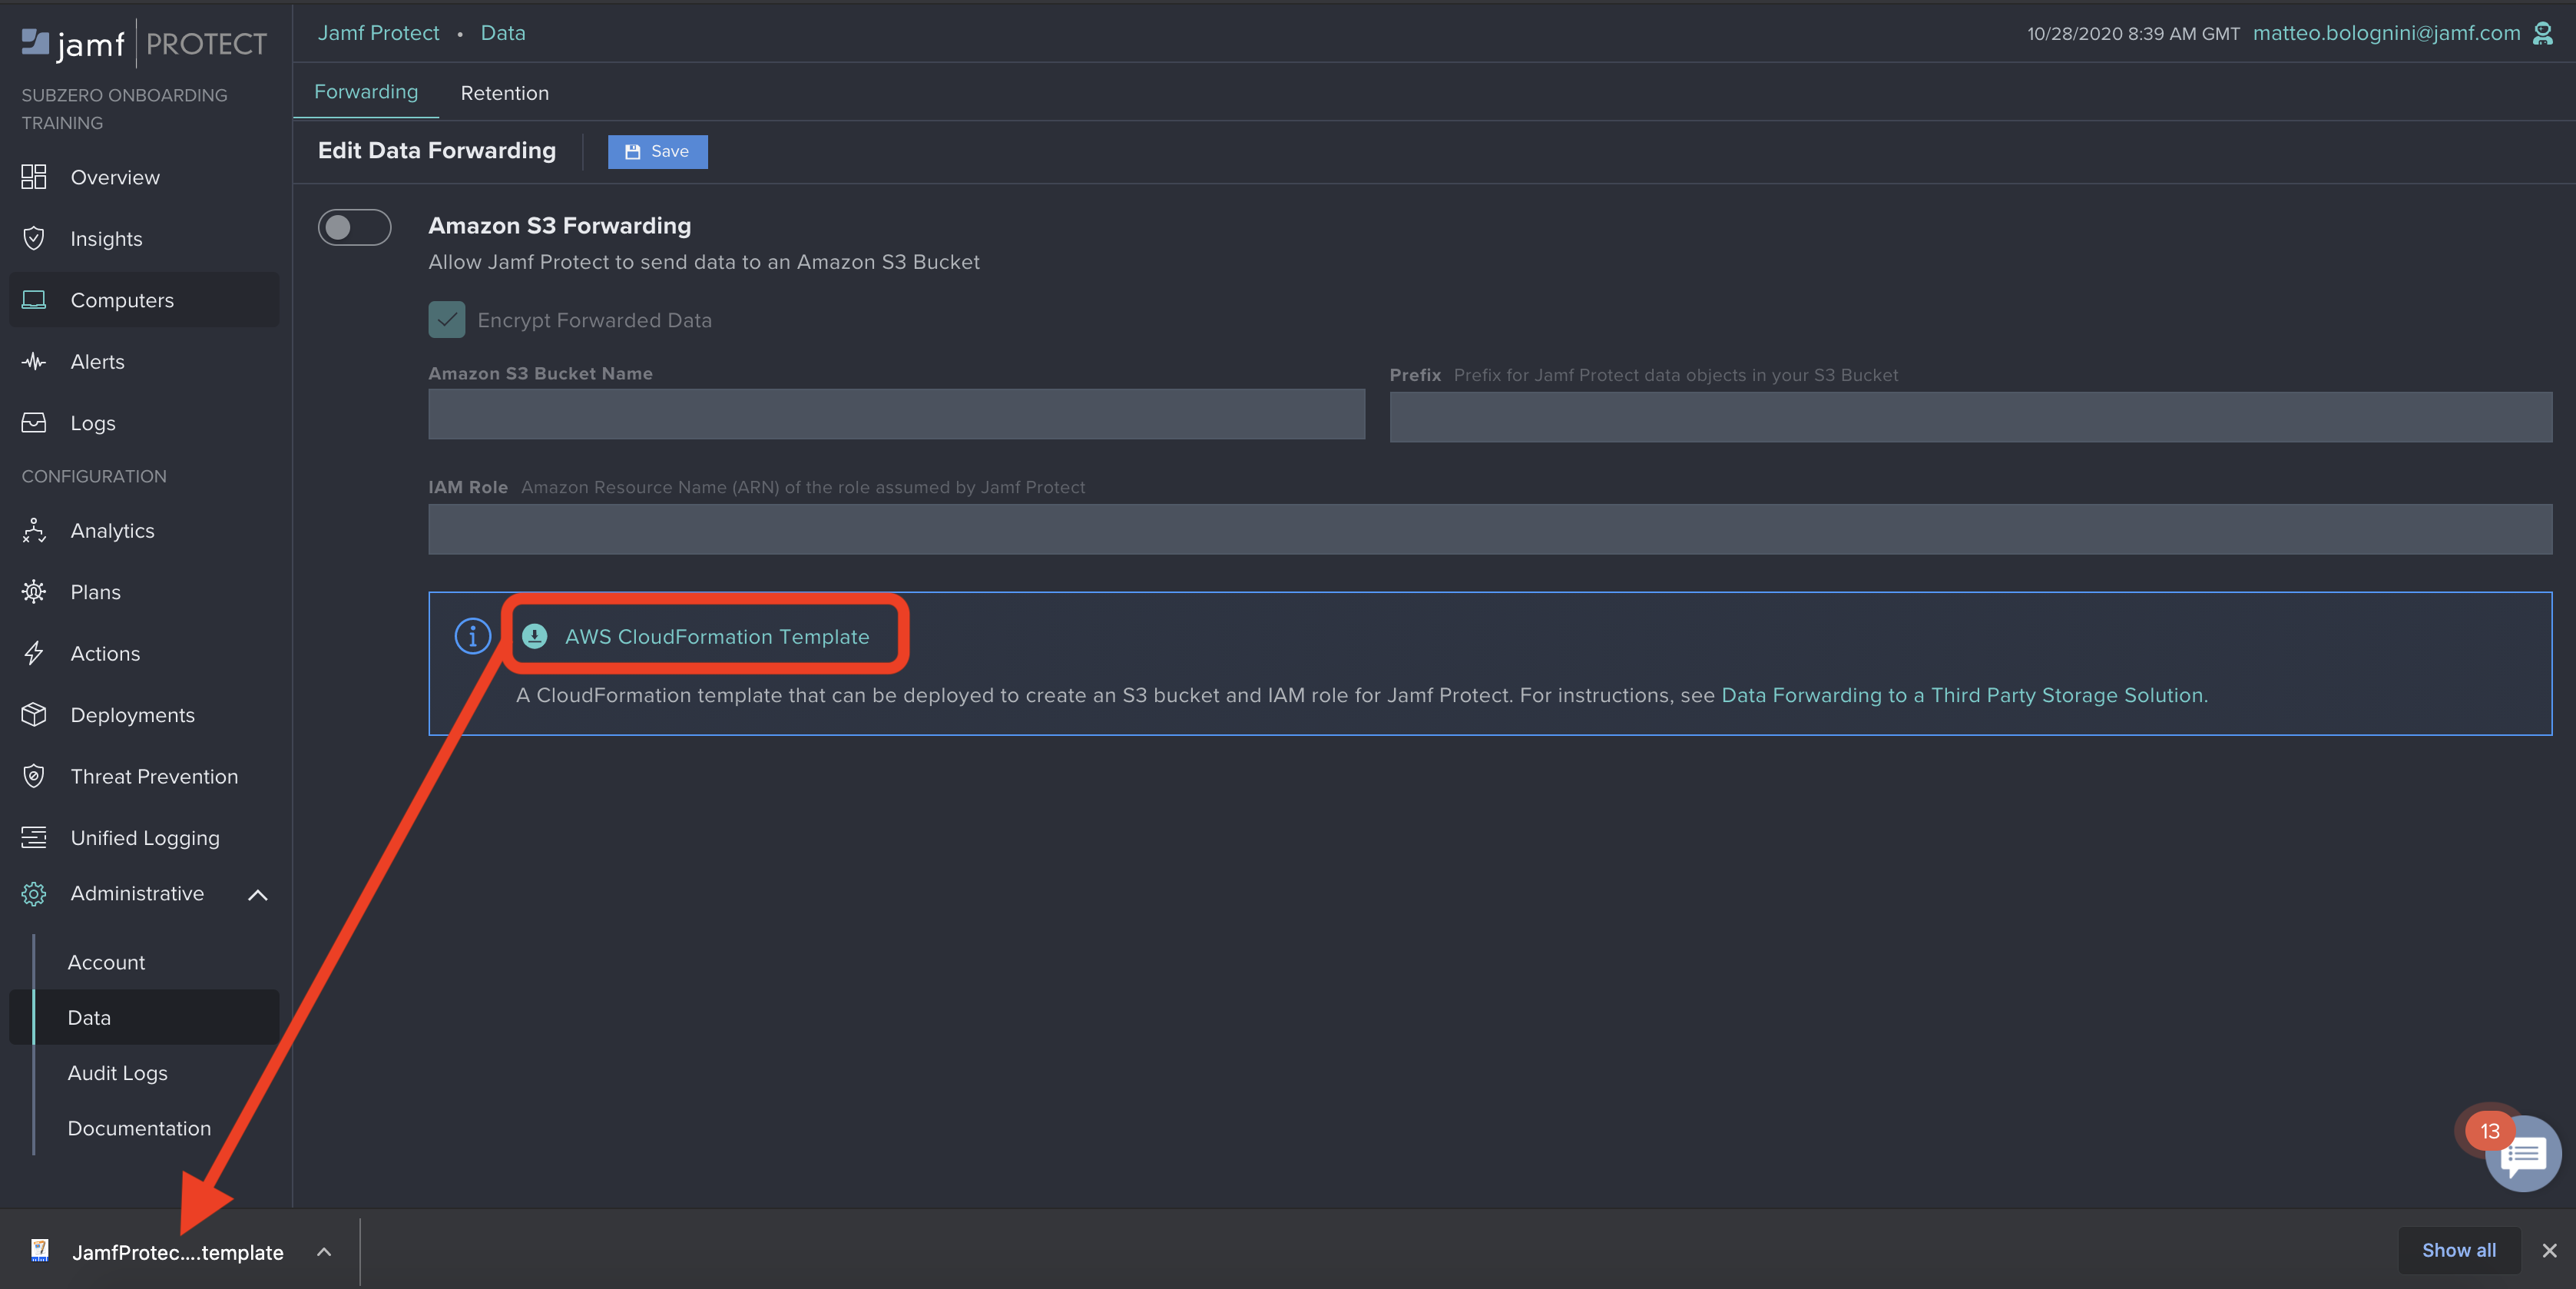Click the CloudFormation download icon

535,636
